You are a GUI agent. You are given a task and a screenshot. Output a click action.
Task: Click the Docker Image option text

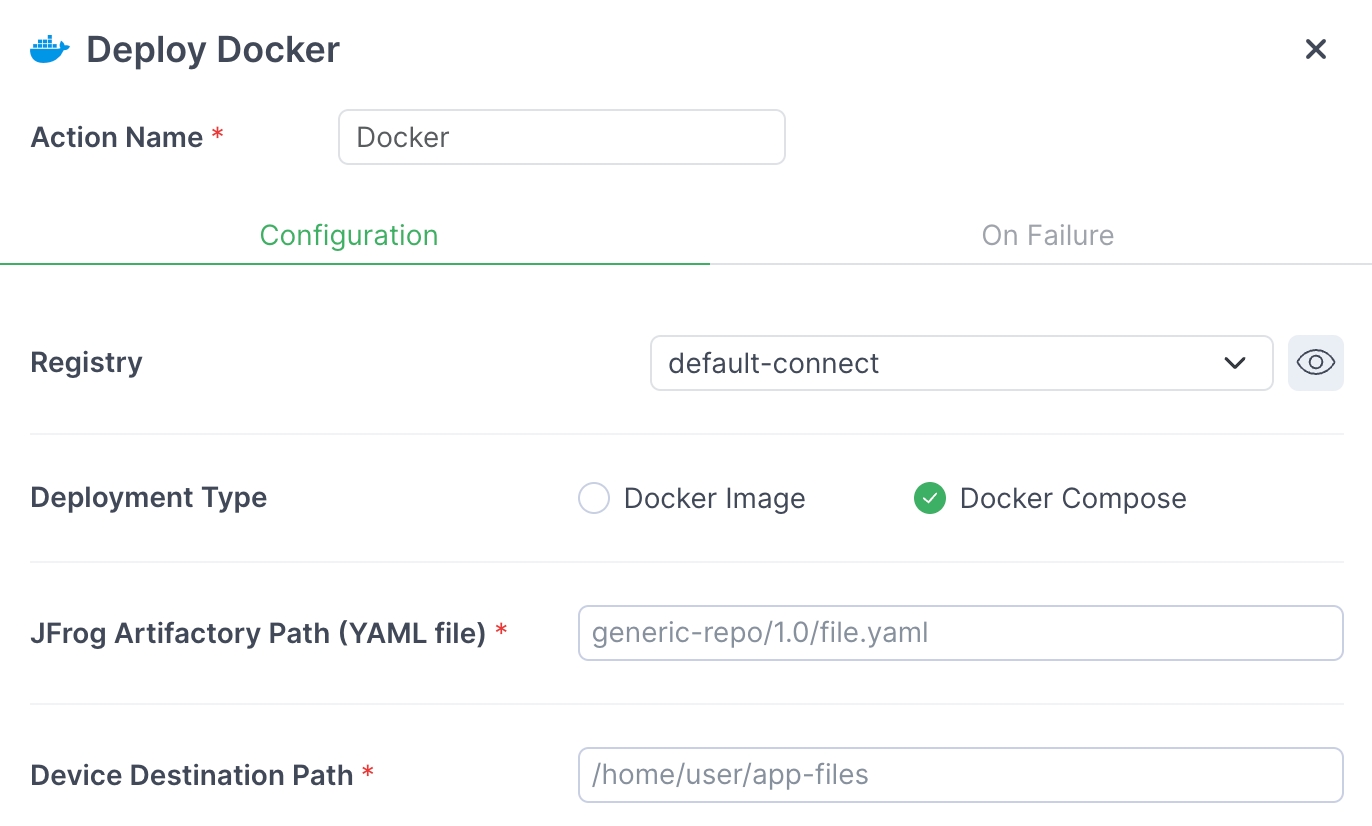point(714,498)
